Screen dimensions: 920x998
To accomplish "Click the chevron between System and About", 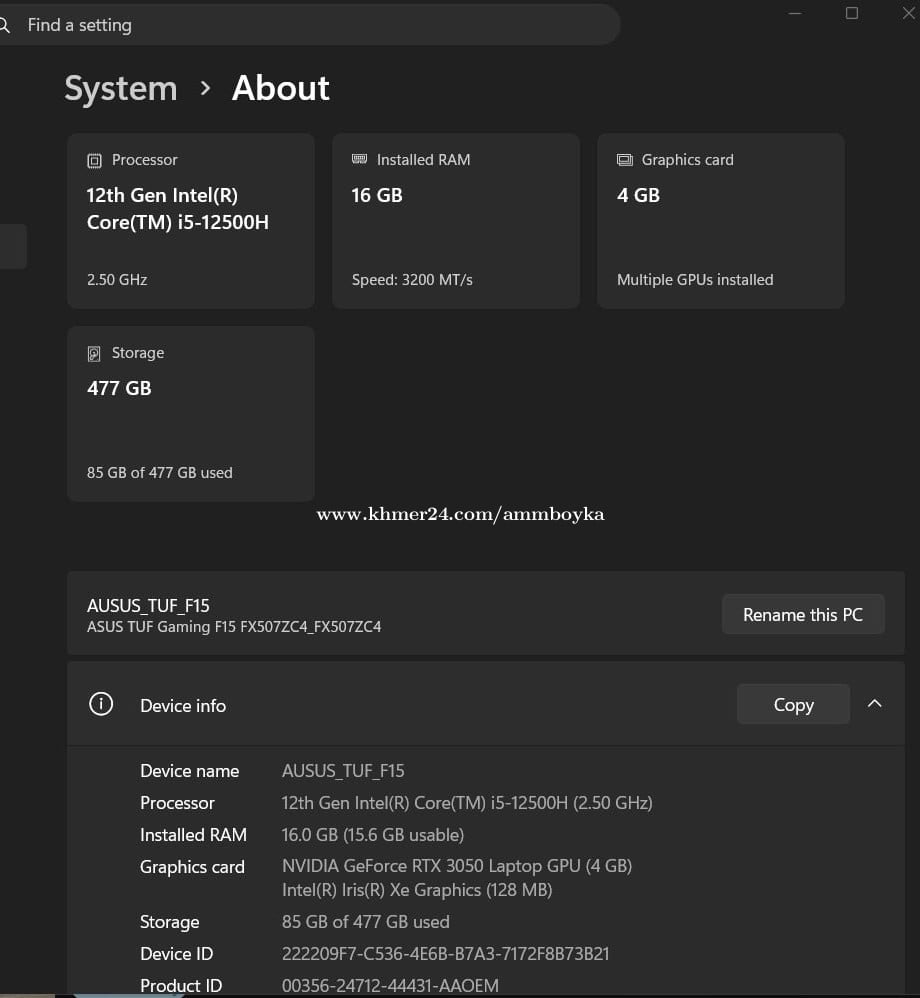I will [x=205, y=88].
